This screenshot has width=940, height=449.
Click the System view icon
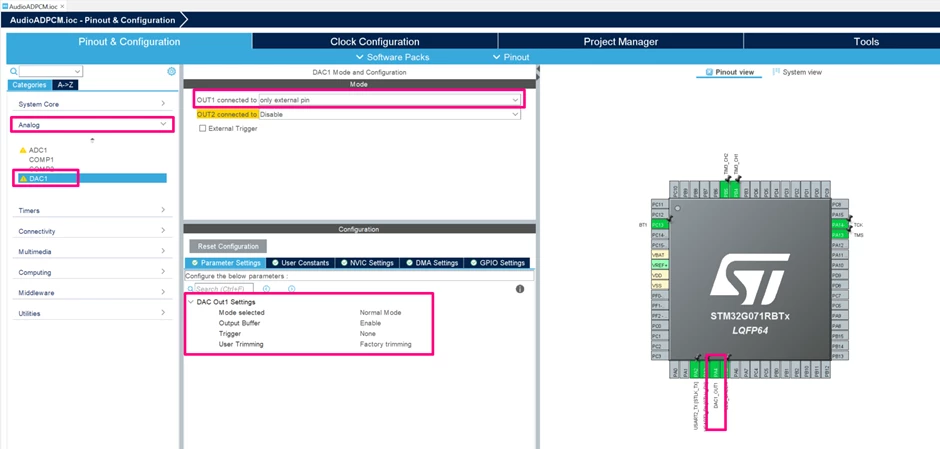[776, 72]
